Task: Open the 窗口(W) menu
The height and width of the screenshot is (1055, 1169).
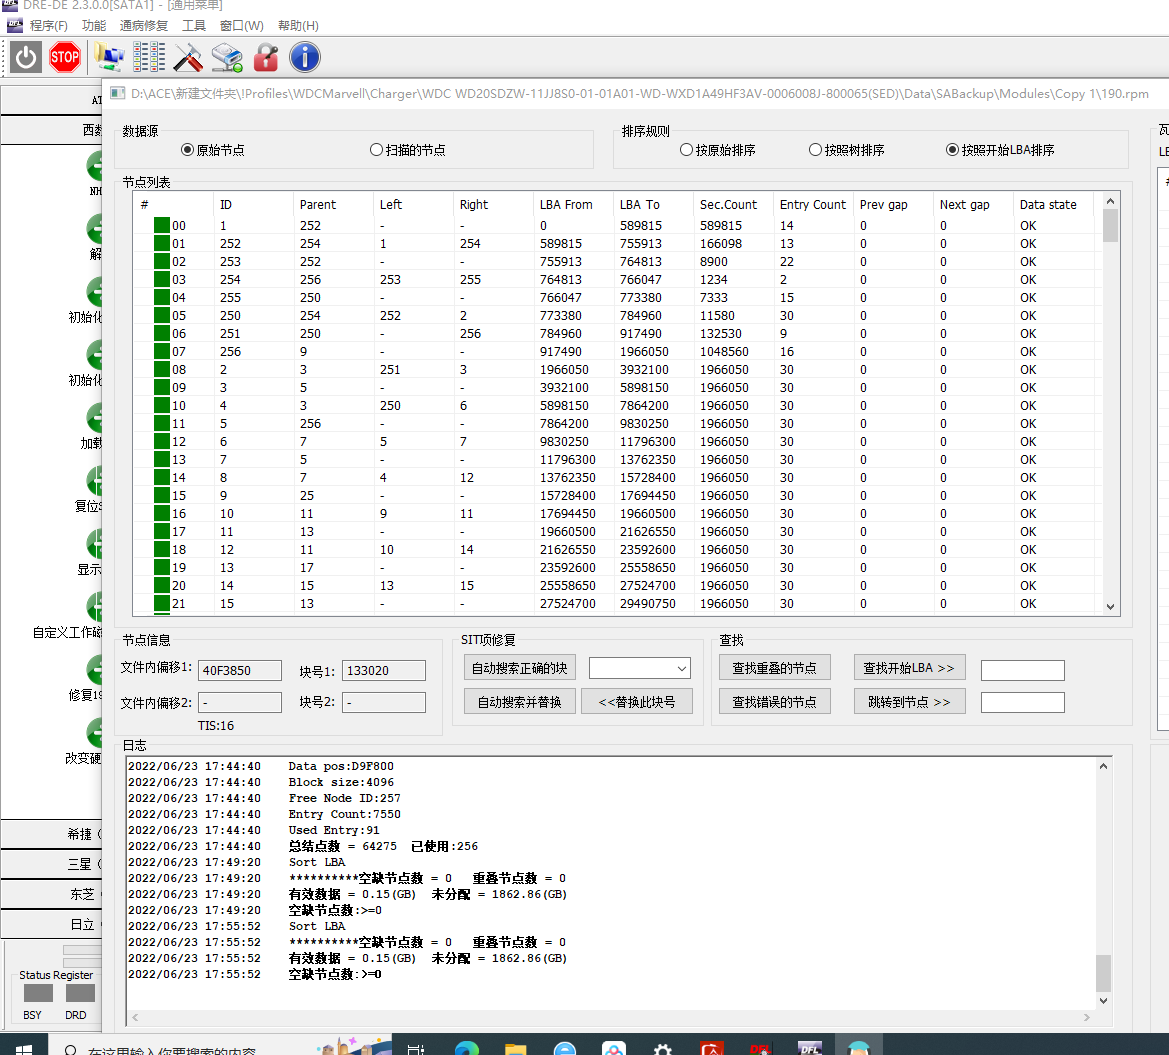Action: coord(242,25)
